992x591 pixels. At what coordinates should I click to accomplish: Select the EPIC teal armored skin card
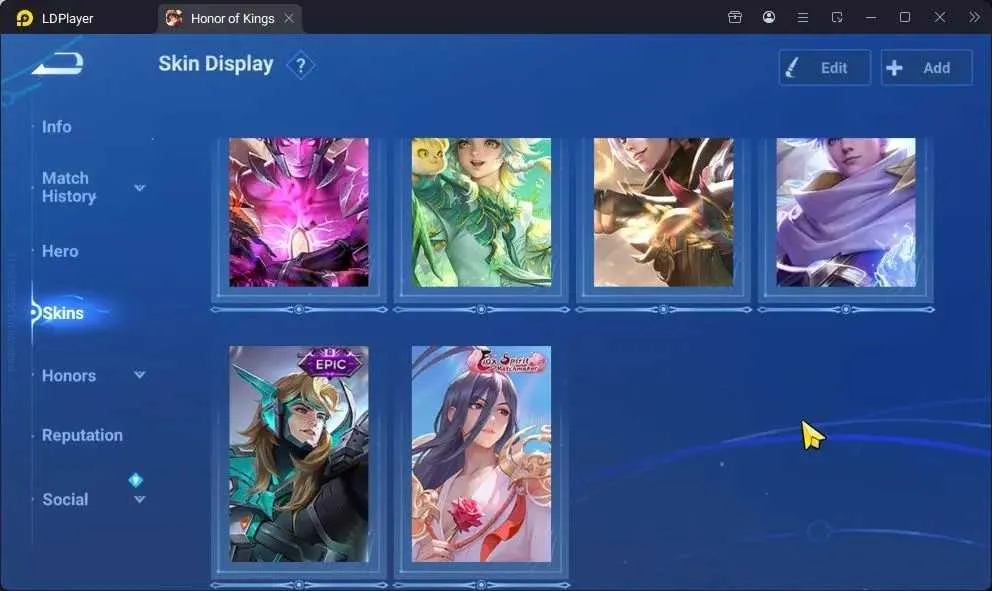[x=299, y=454]
